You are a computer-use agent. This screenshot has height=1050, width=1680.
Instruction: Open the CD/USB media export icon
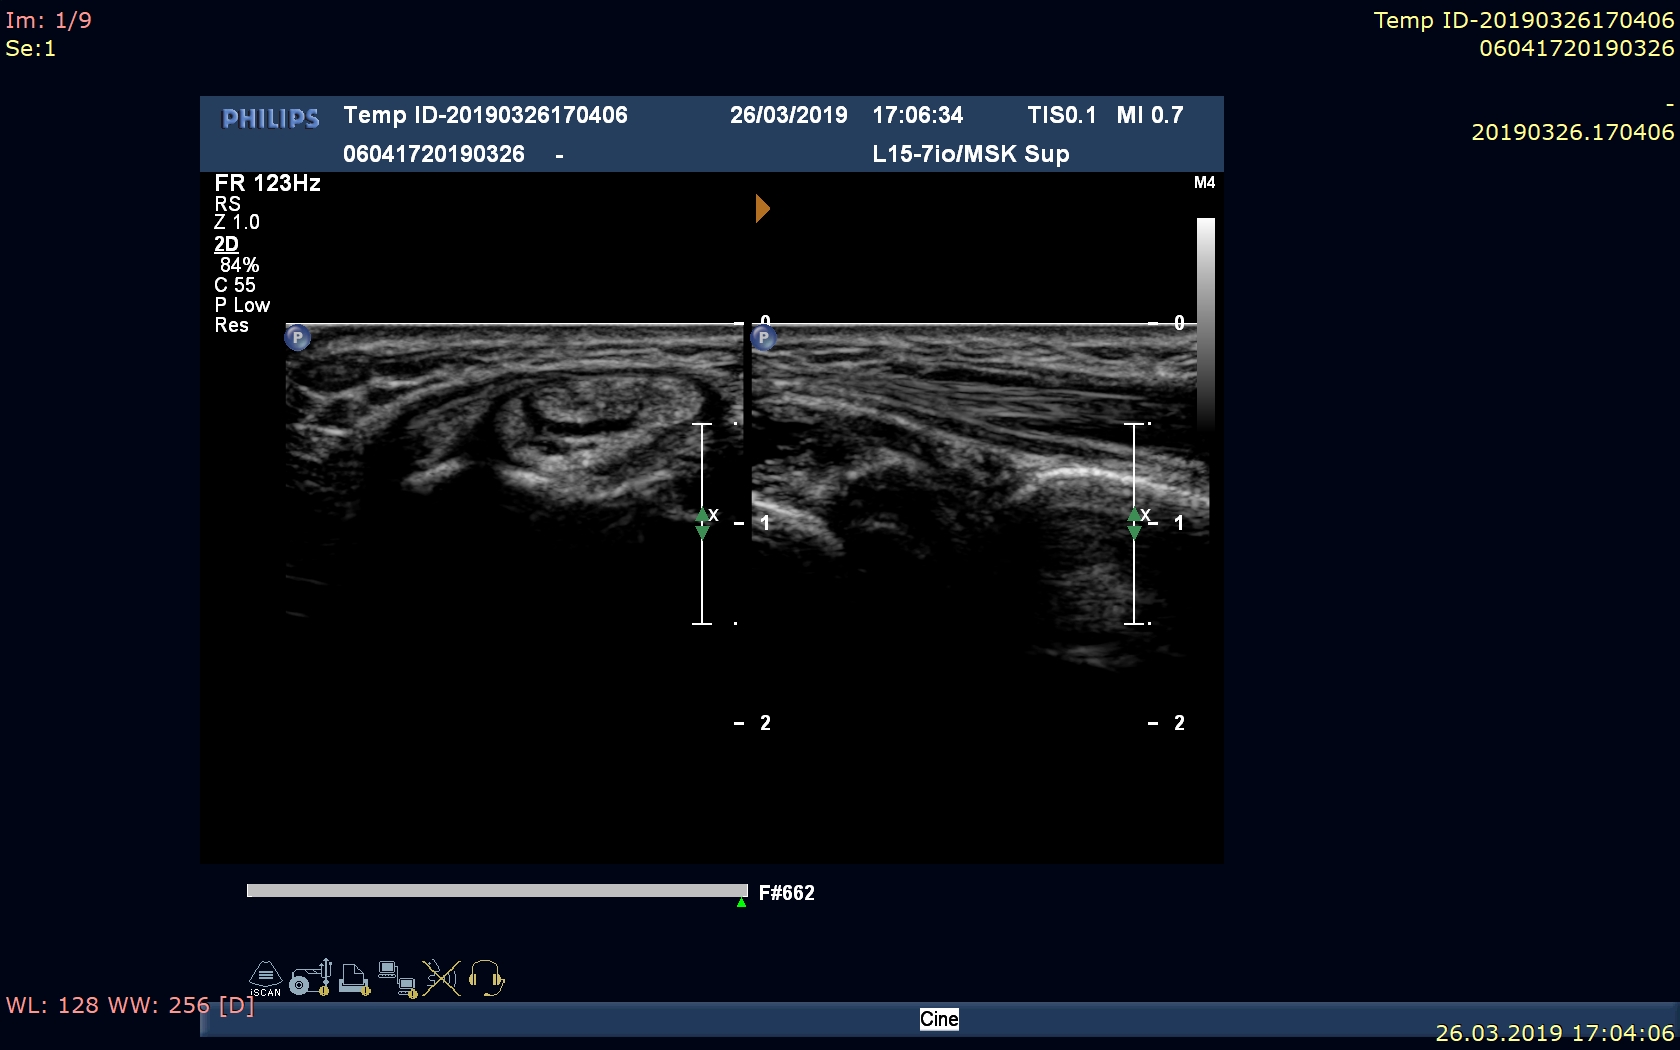tap(310, 978)
